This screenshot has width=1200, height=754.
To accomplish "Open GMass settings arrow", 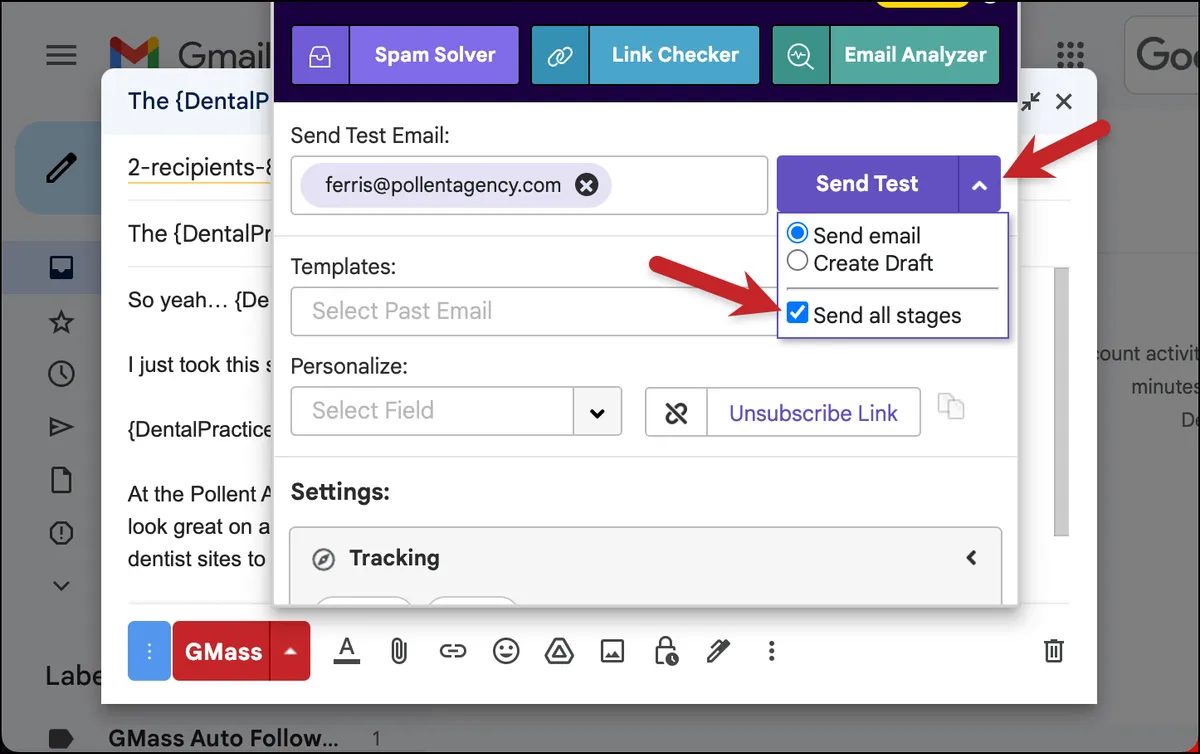I will point(291,651).
